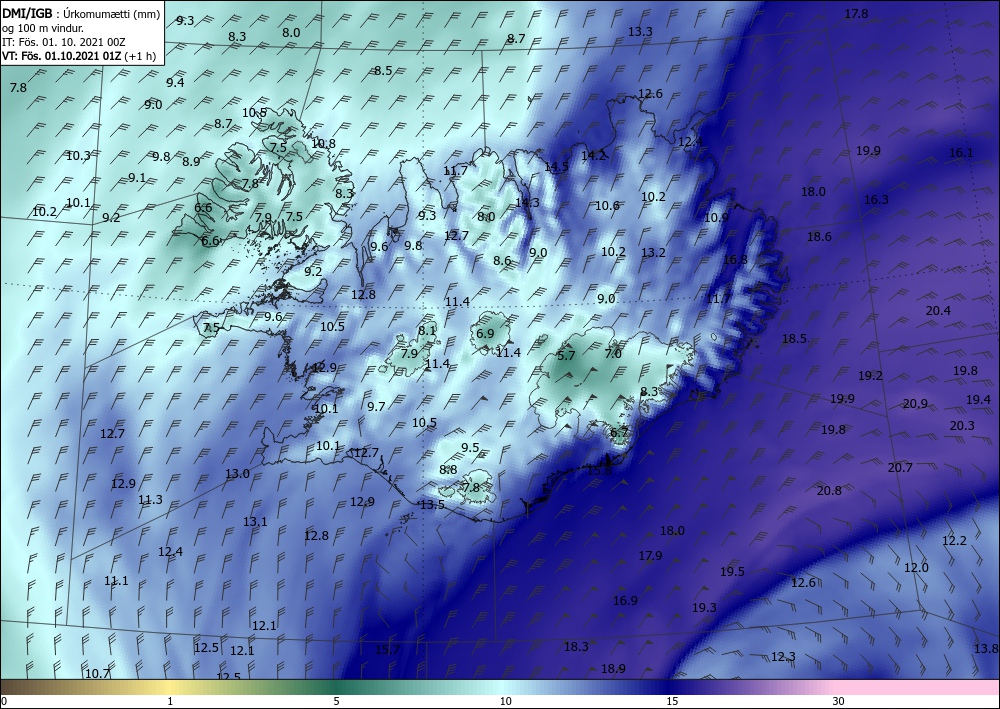Click the 20.8 value on the map
The image size is (1000, 709).
(x=829, y=490)
